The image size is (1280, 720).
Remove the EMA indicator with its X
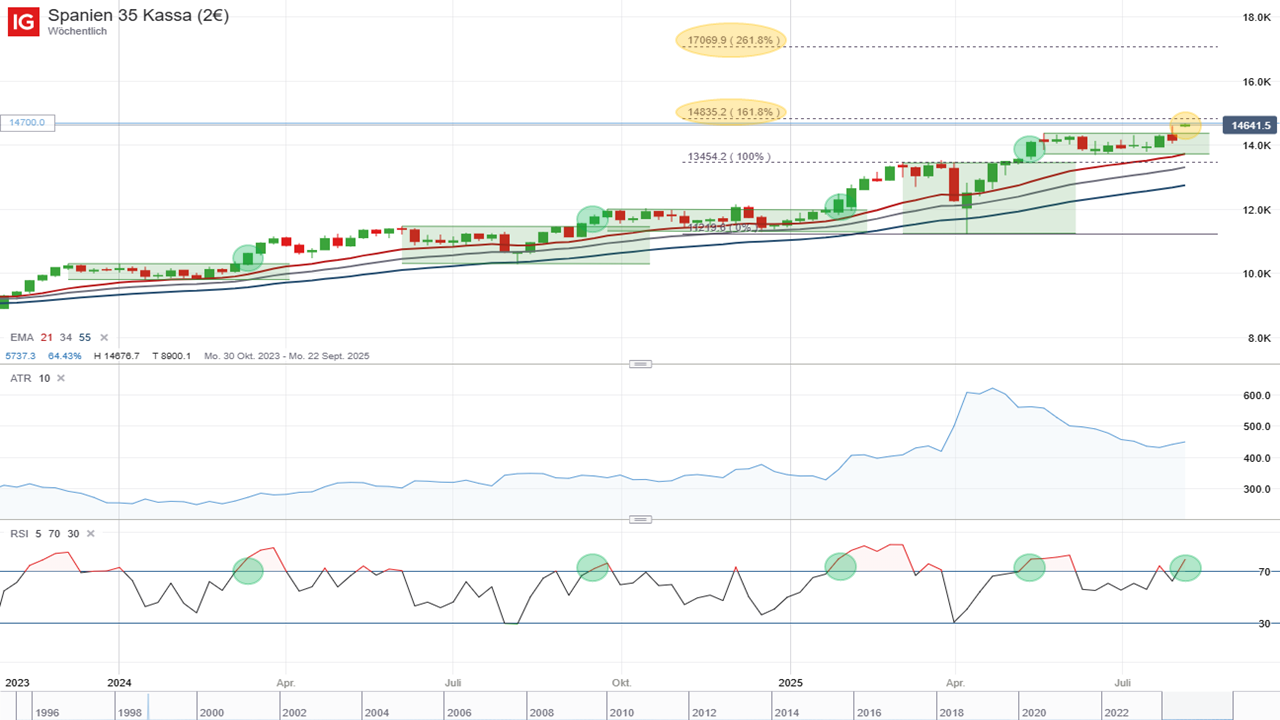pos(104,338)
